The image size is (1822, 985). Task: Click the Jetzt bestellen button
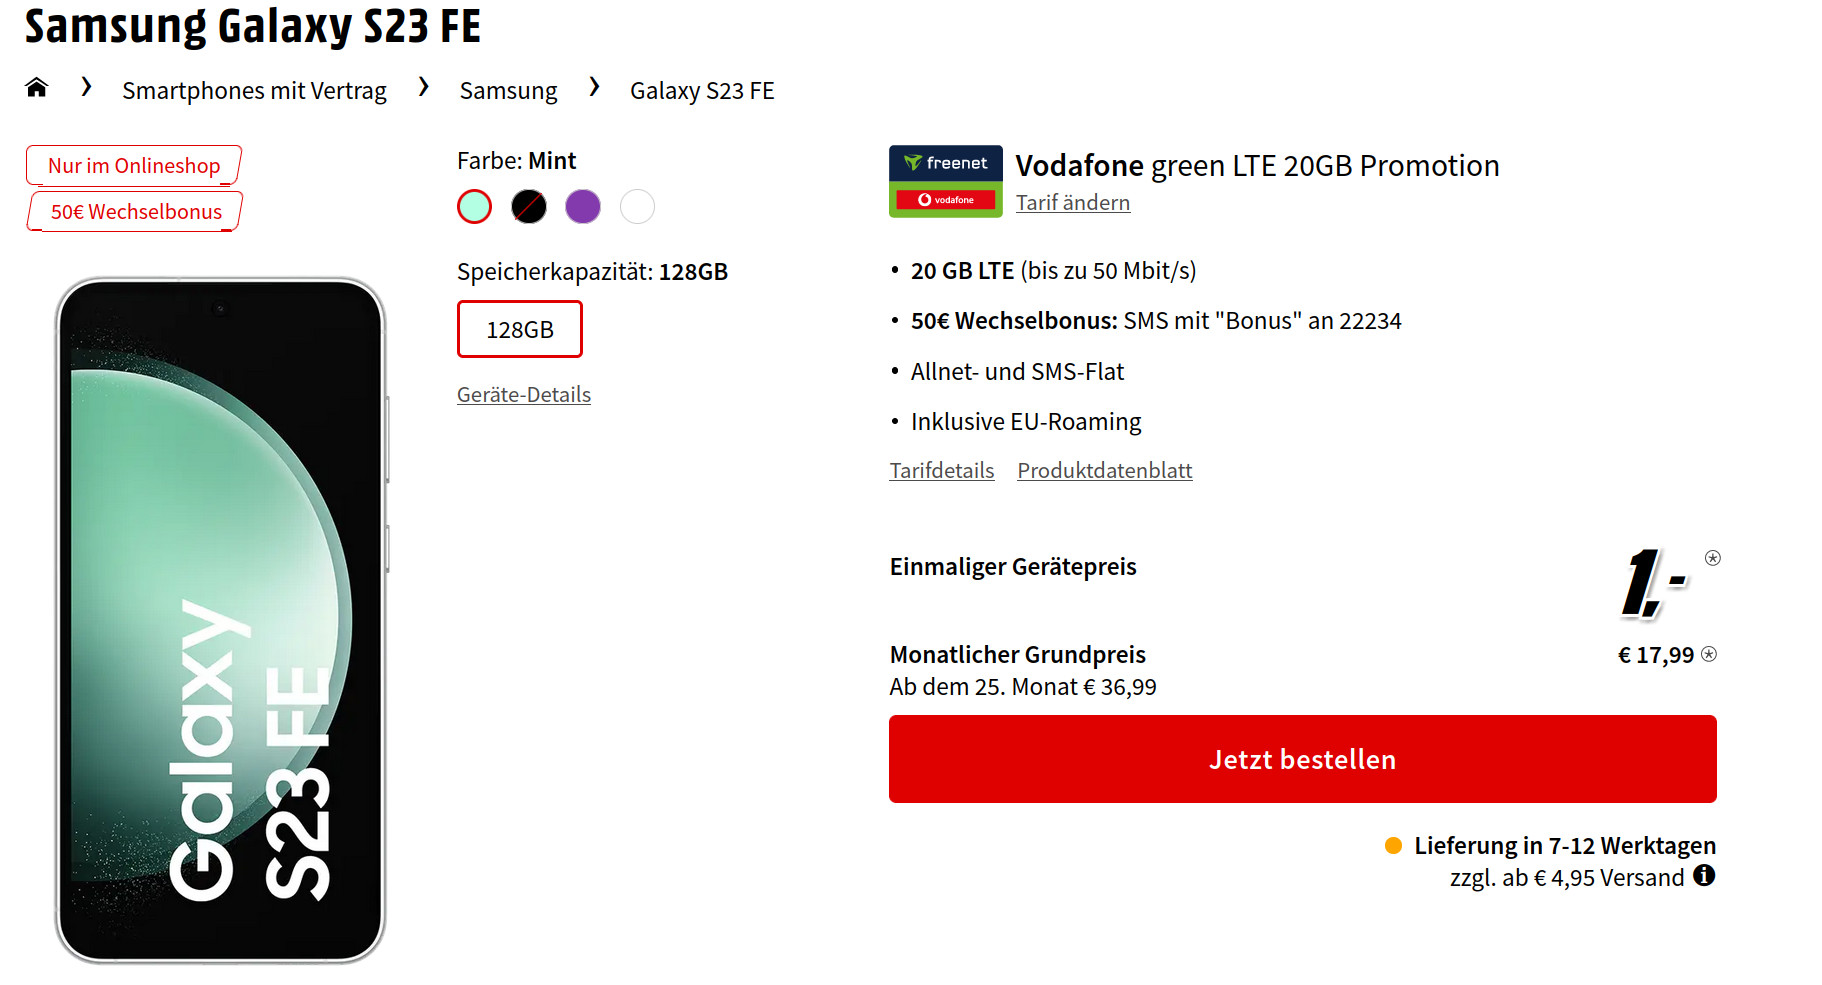(x=1302, y=759)
